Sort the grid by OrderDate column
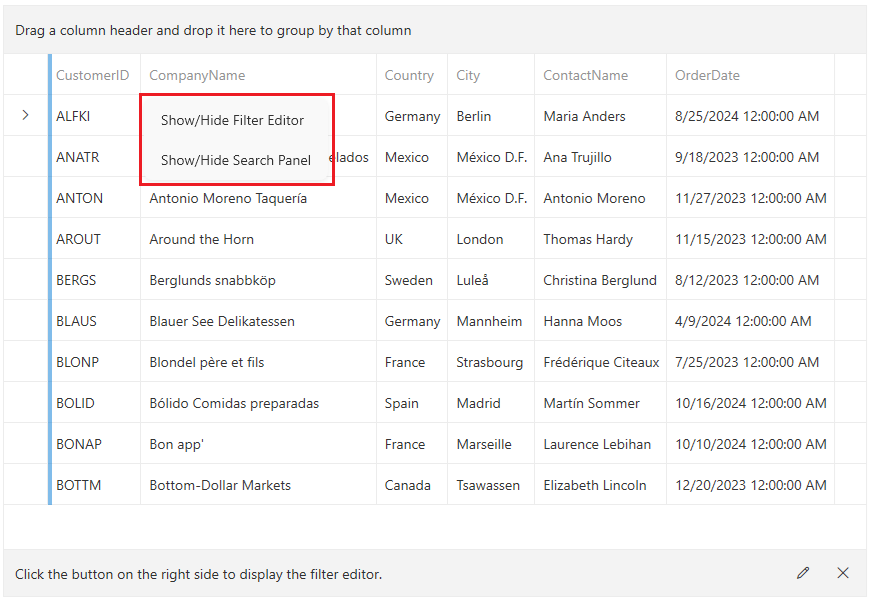Screen dimensions: 870x601 [702, 75]
